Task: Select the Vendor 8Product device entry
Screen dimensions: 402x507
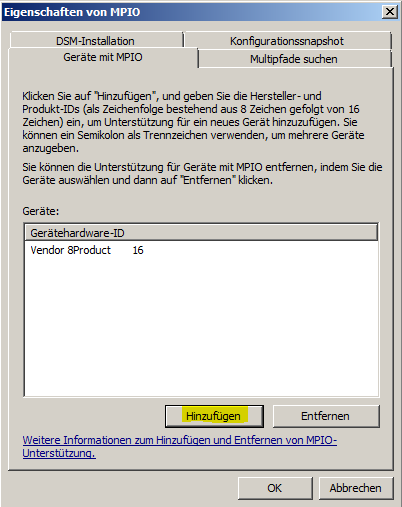Action: [x=87, y=250]
